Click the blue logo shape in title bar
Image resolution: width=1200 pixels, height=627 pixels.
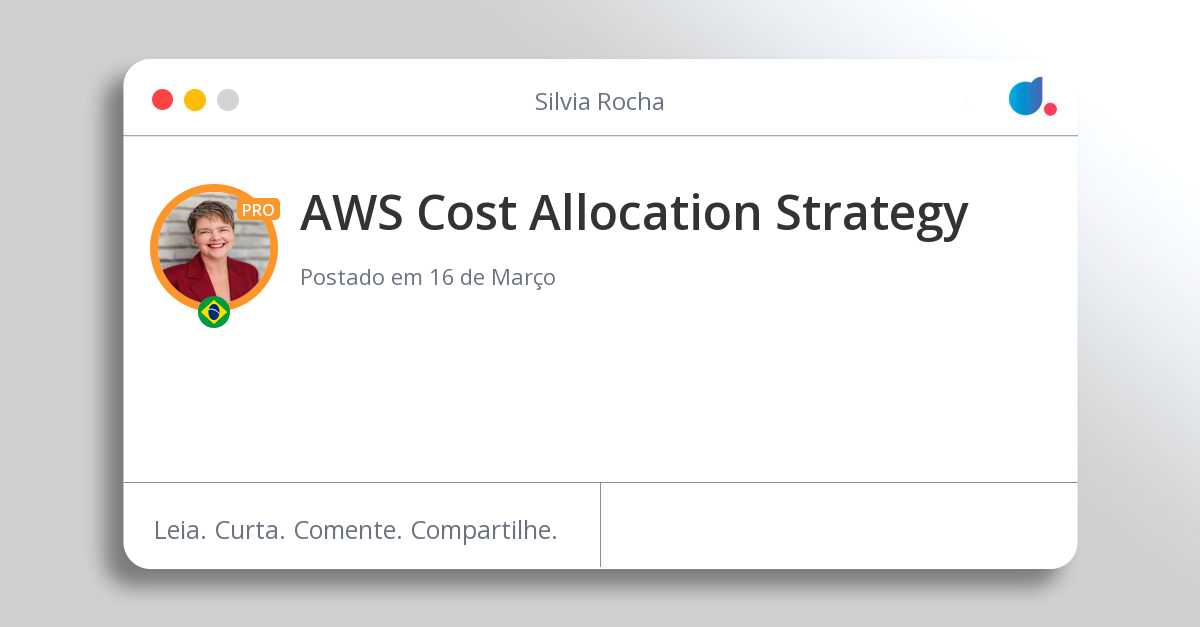click(x=1025, y=96)
